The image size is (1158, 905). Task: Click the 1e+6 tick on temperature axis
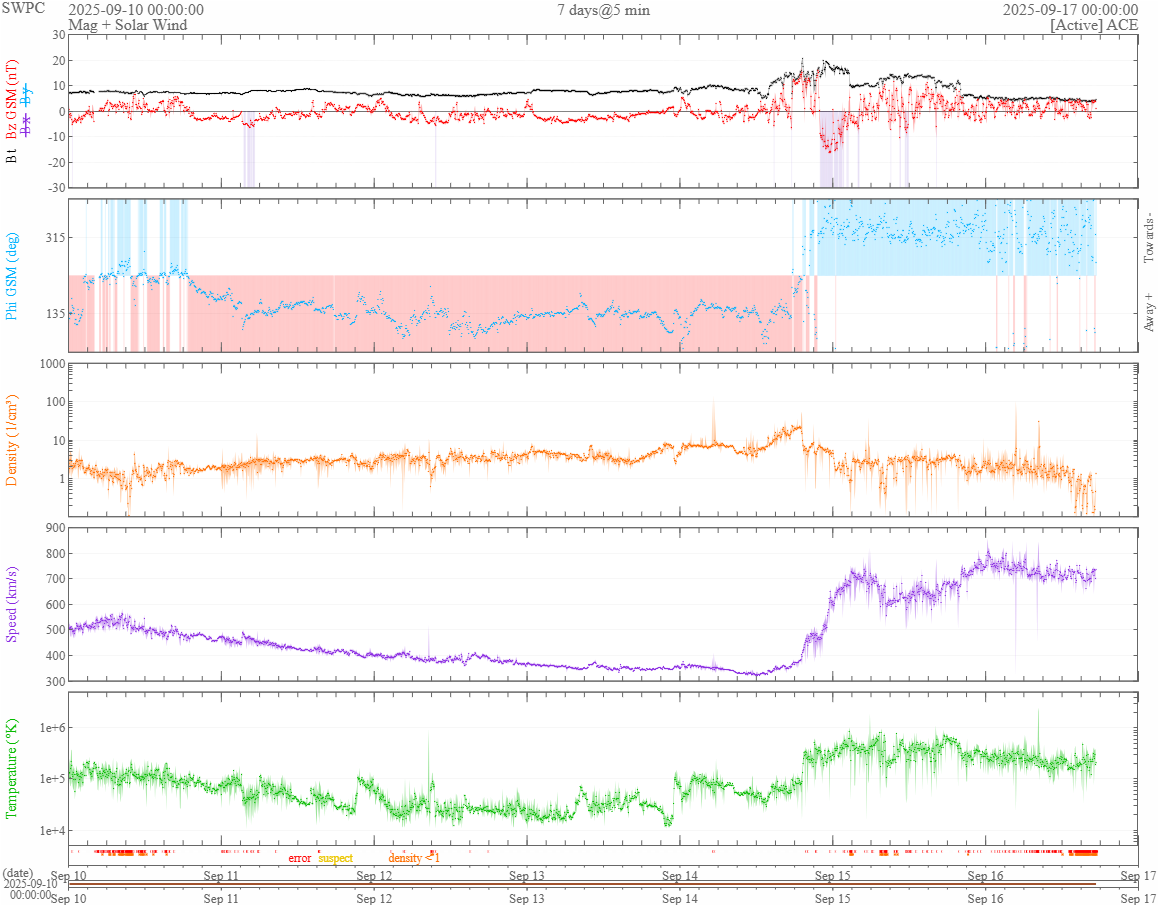pos(53,728)
